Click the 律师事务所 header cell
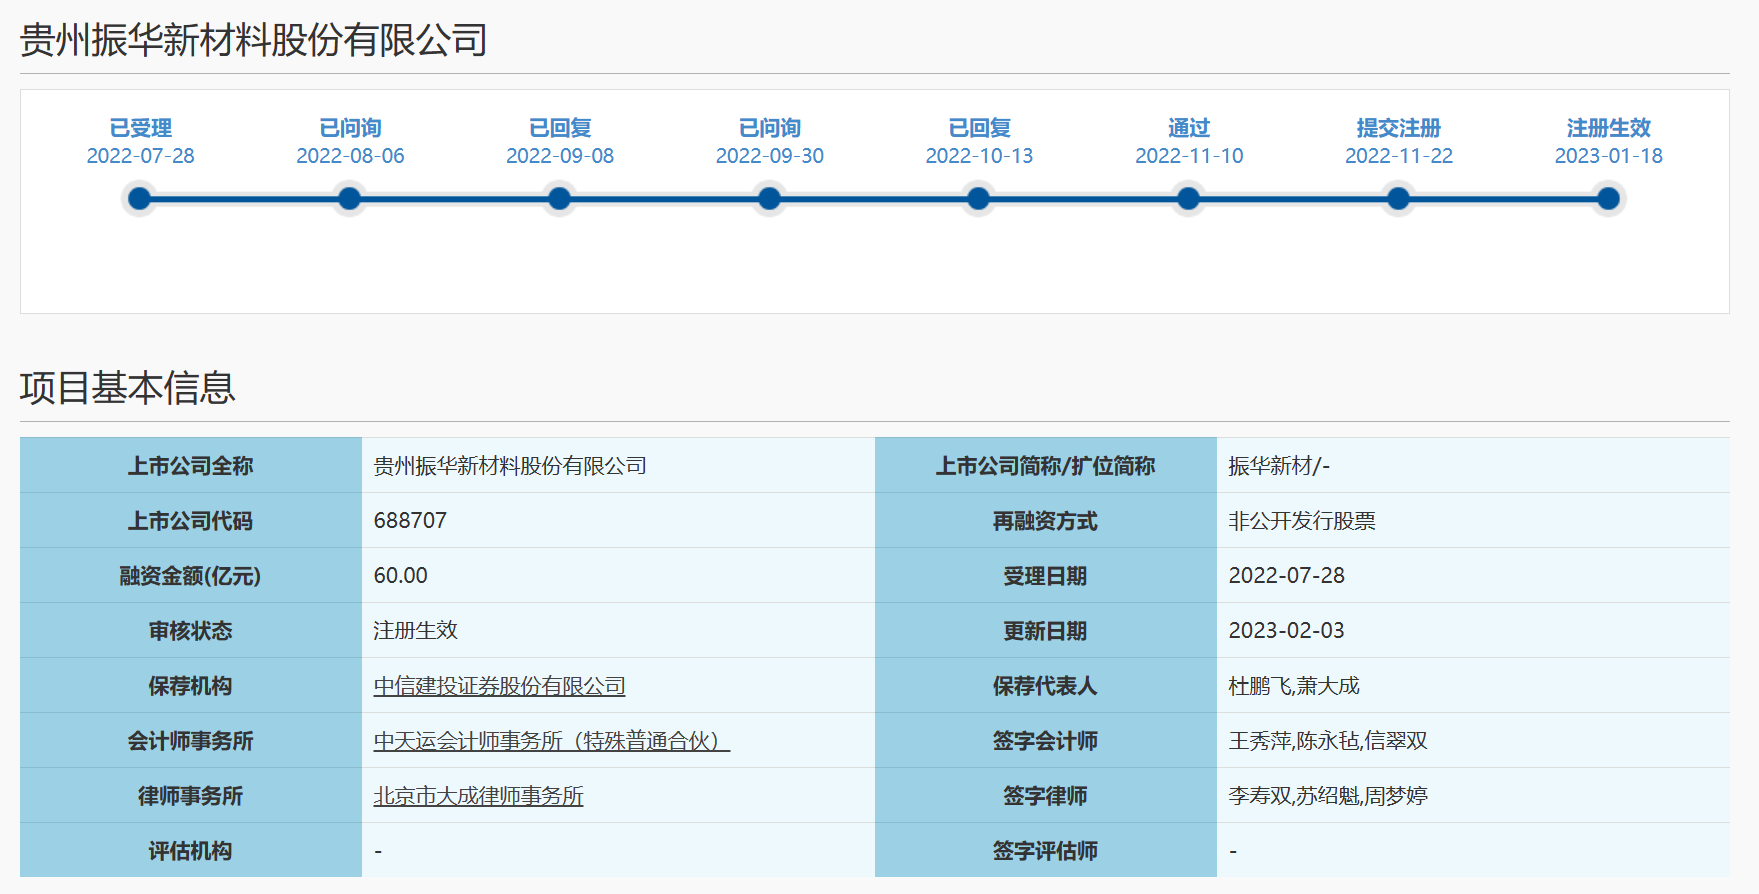The image size is (1759, 894). (191, 796)
